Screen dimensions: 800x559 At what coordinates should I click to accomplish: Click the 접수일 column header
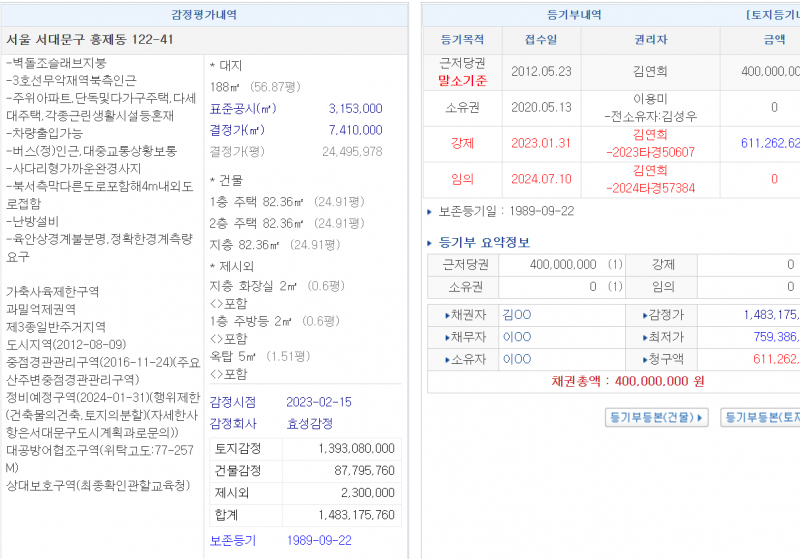tap(541, 40)
